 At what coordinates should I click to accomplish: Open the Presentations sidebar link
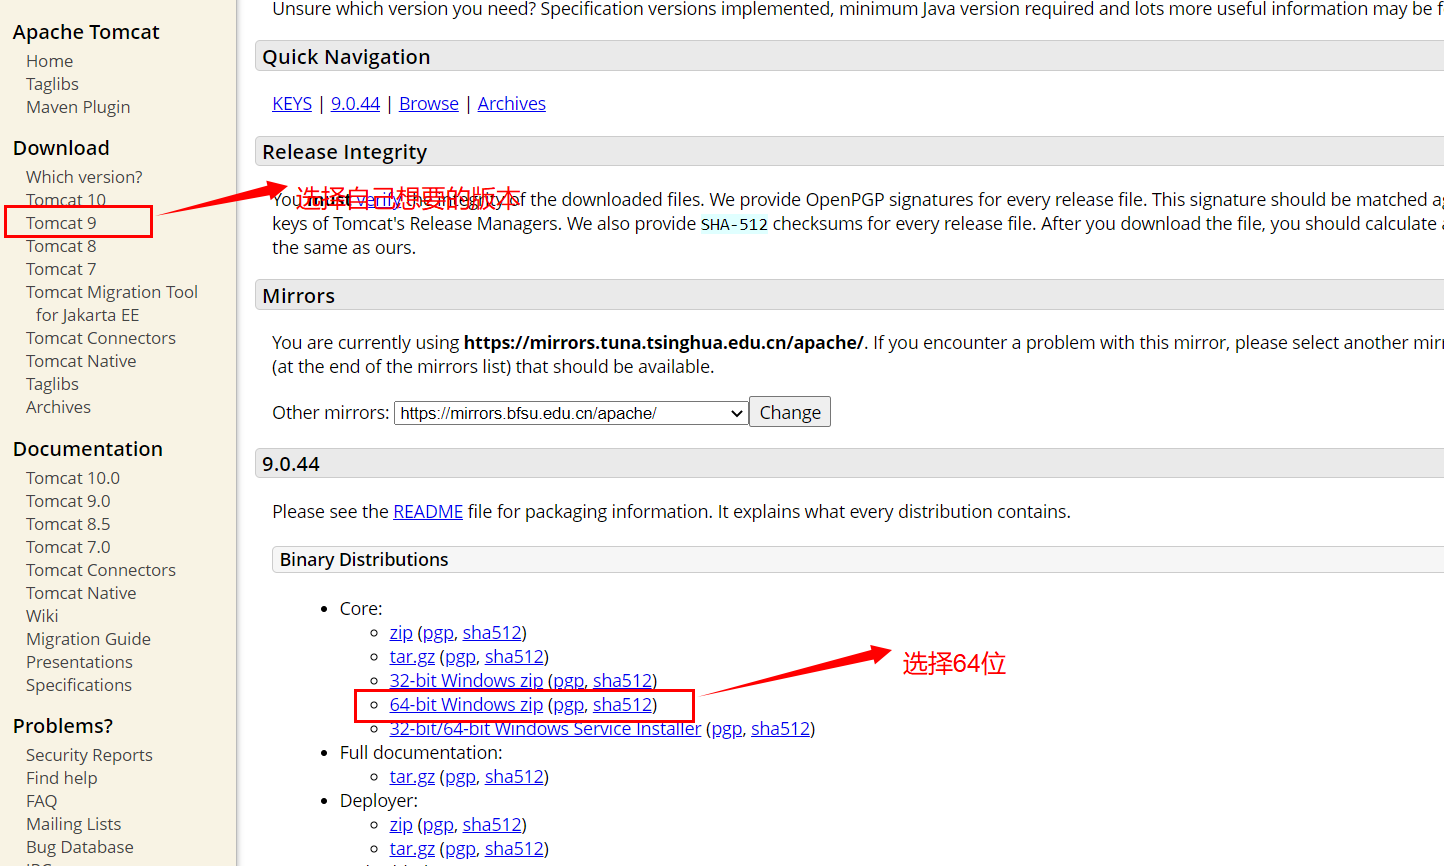point(79,662)
